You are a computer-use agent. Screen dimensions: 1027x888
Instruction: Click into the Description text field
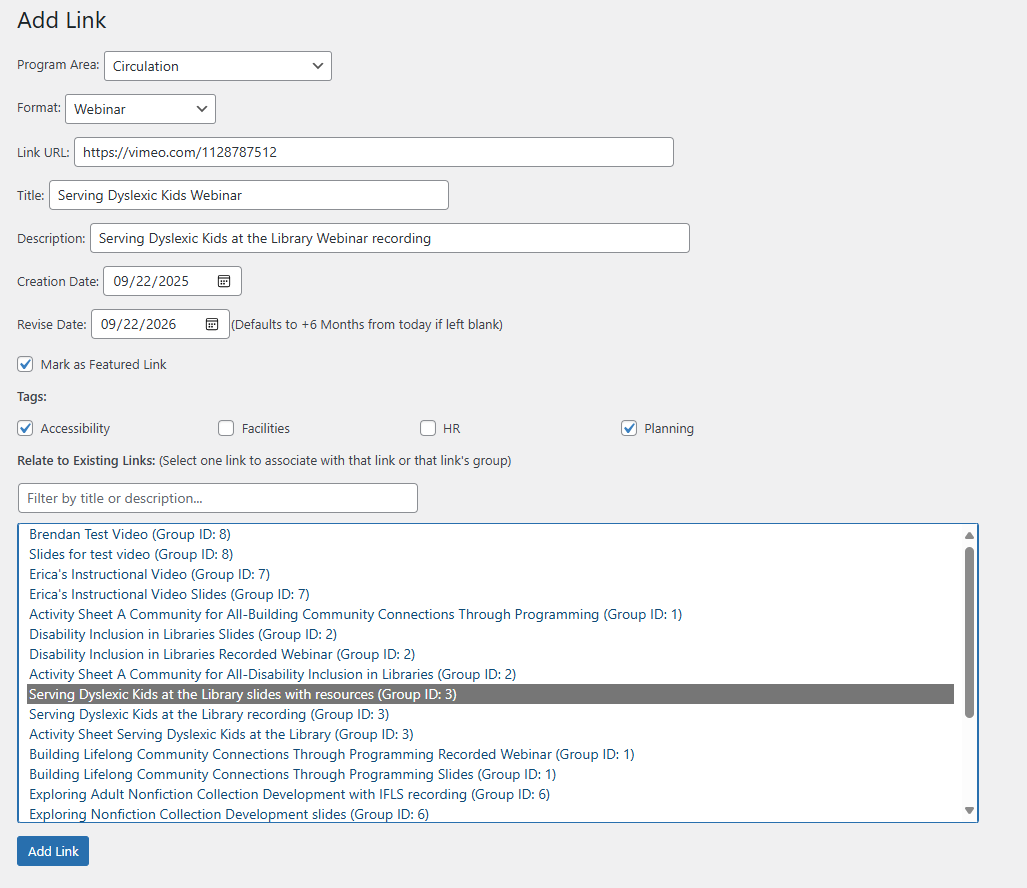point(389,238)
